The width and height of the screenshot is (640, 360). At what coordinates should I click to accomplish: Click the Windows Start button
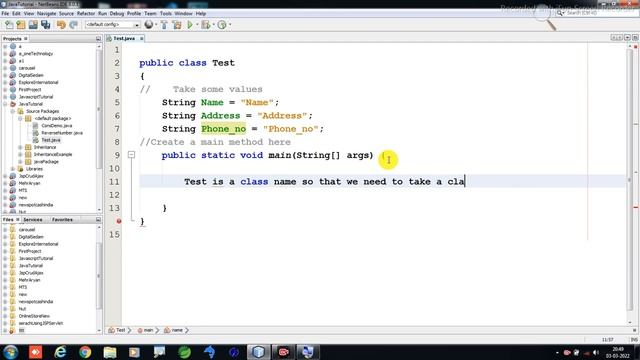tap(11, 352)
